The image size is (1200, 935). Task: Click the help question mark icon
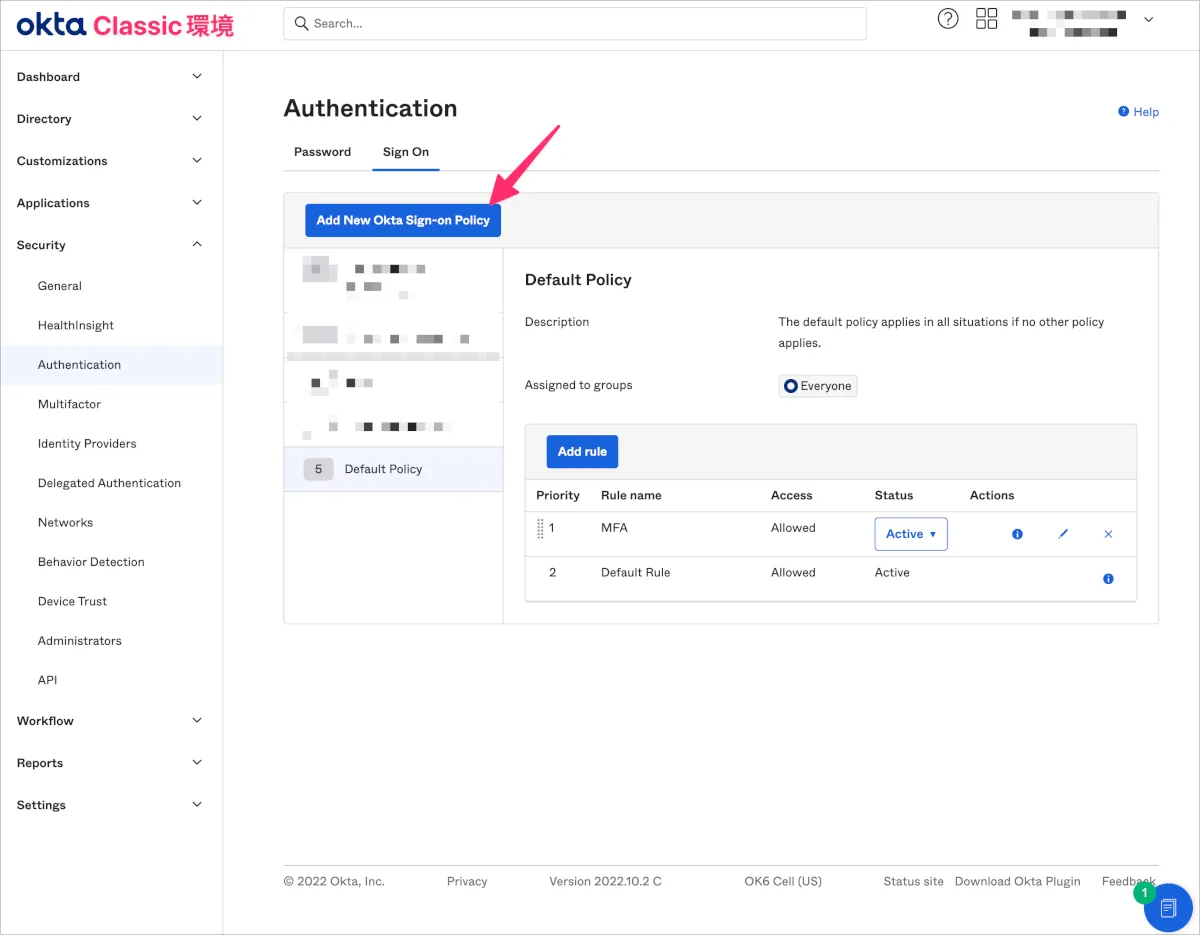tap(947, 19)
